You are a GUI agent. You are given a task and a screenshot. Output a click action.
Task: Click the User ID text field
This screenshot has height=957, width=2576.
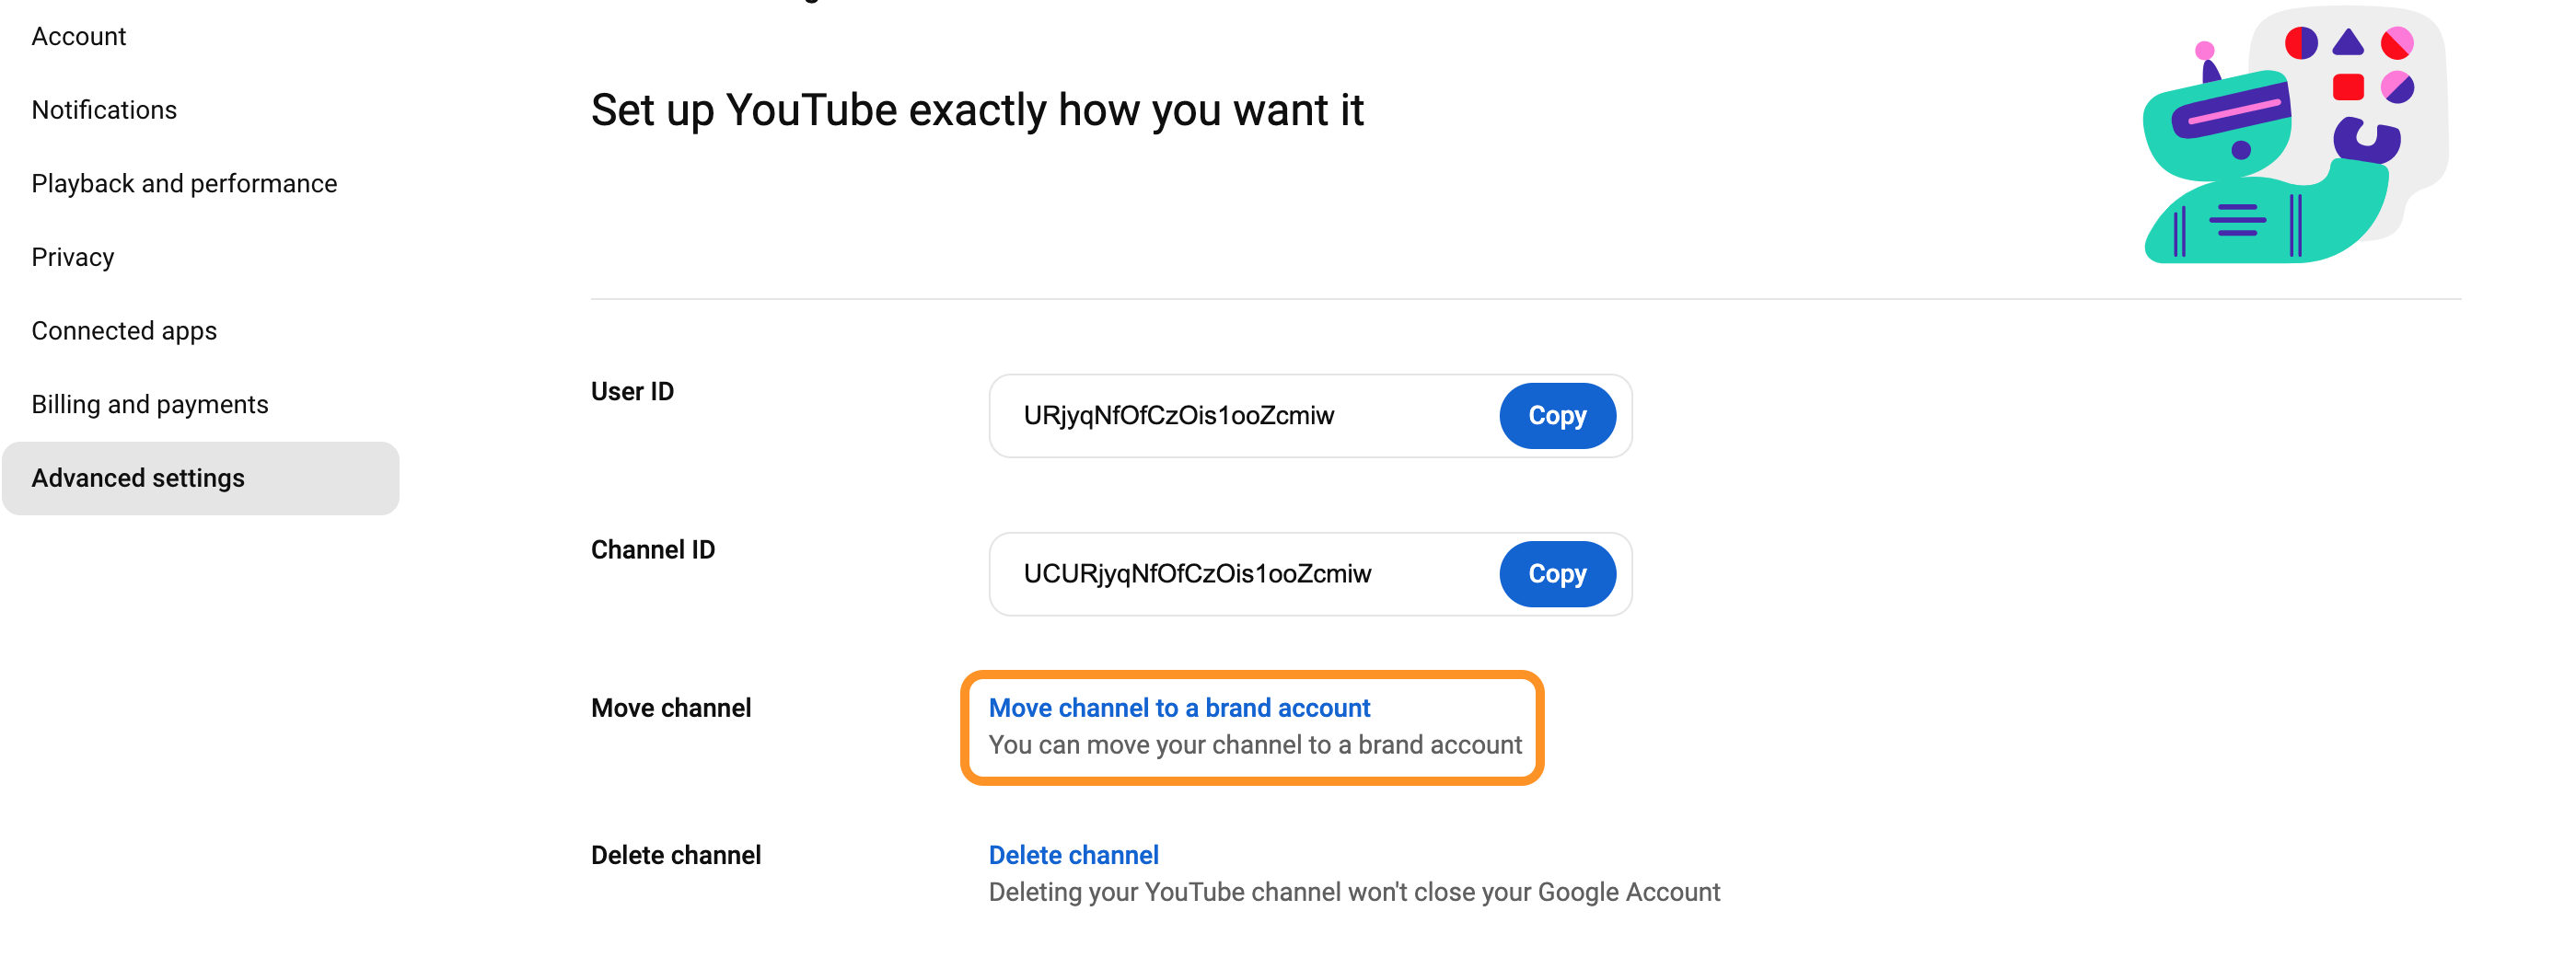tap(1245, 416)
